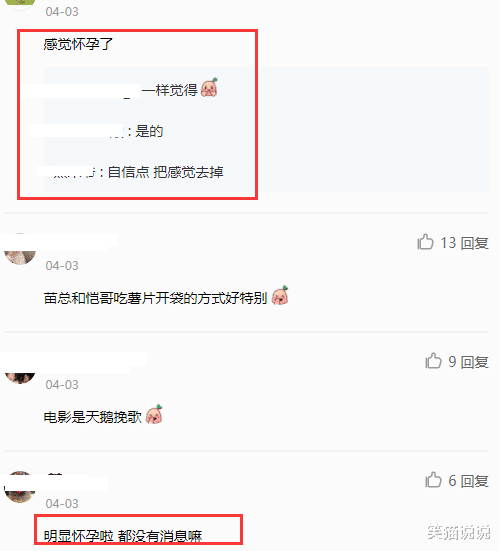The width and height of the screenshot is (499, 551).
Task: Reply to the 电影是天鹅挽歌 comment
Action: click(475, 362)
